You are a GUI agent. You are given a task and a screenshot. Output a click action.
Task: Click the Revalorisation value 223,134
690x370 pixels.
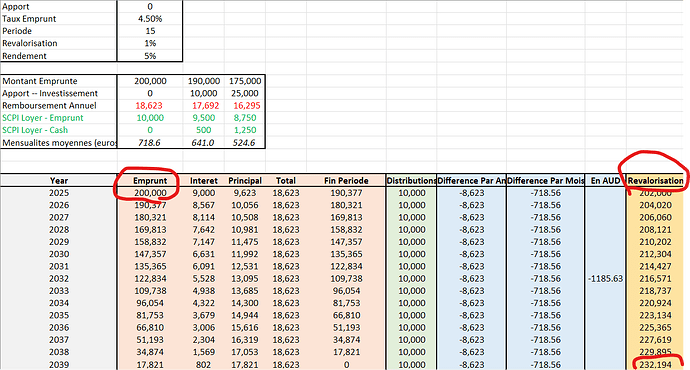(656, 315)
